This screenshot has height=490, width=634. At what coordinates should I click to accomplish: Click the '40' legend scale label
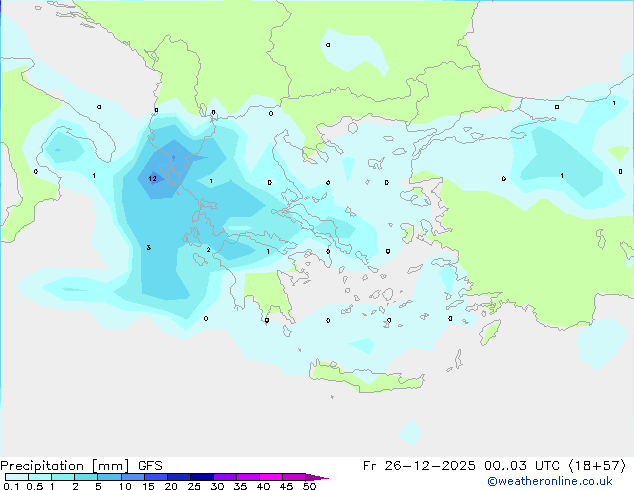[x=263, y=486]
